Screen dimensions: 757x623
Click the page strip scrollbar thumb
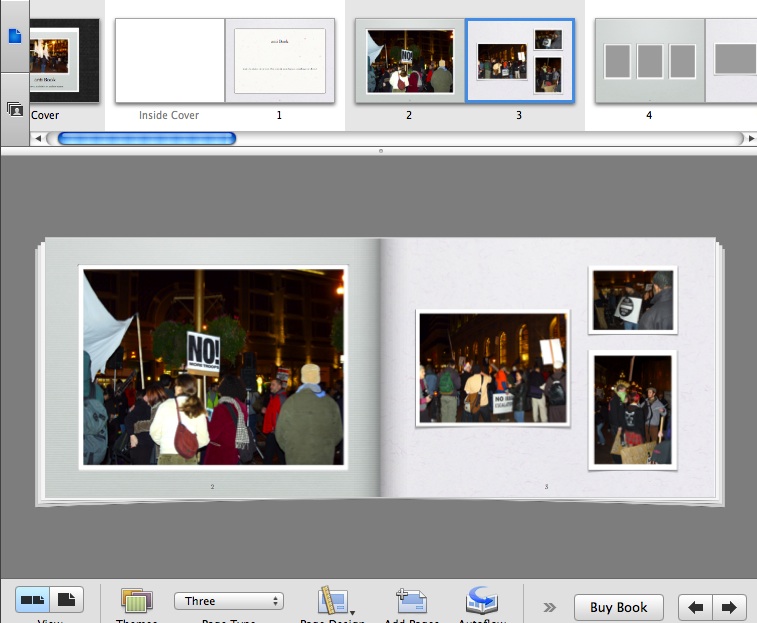147,139
